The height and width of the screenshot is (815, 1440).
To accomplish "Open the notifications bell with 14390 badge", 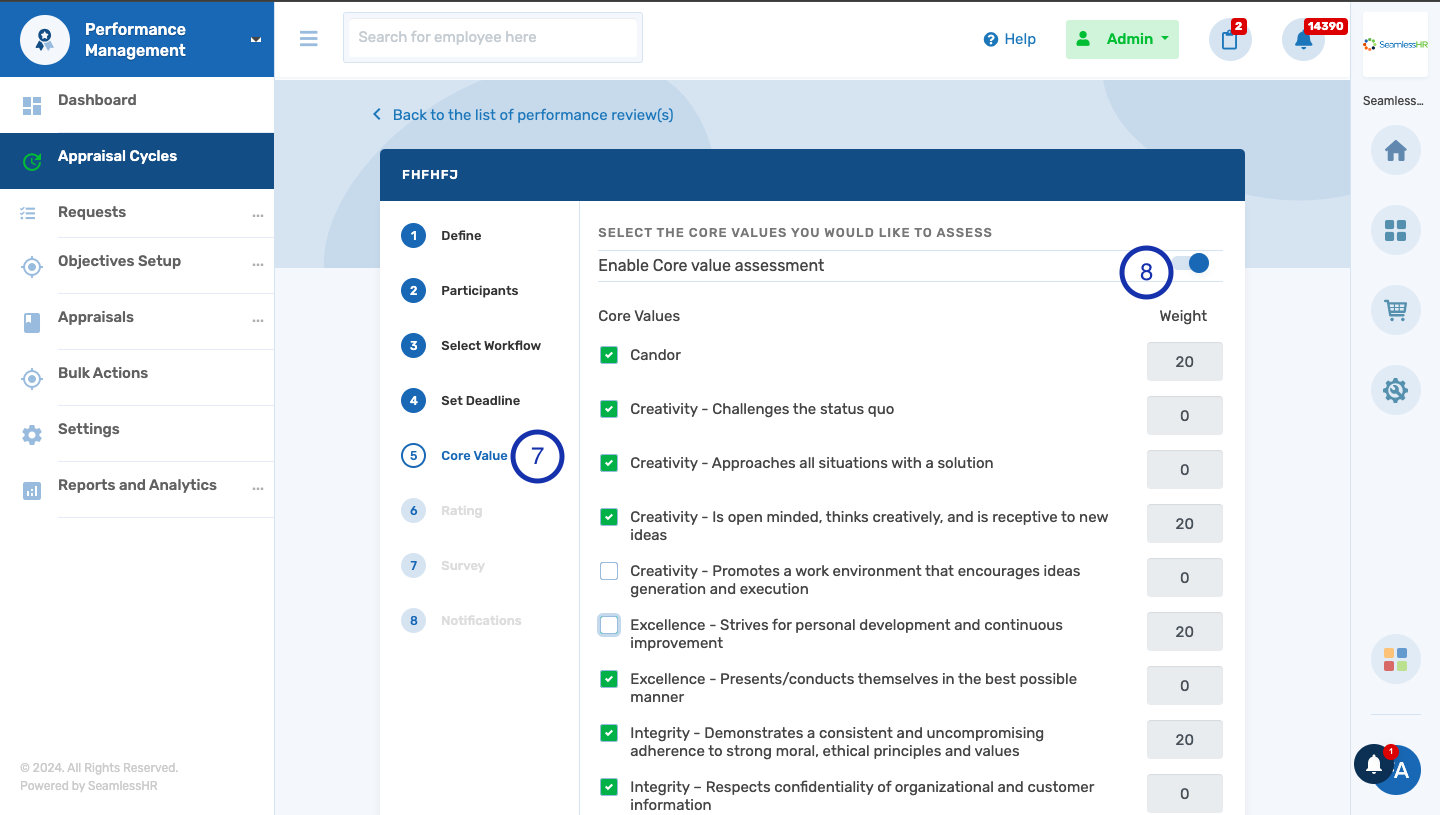I will coord(1303,40).
